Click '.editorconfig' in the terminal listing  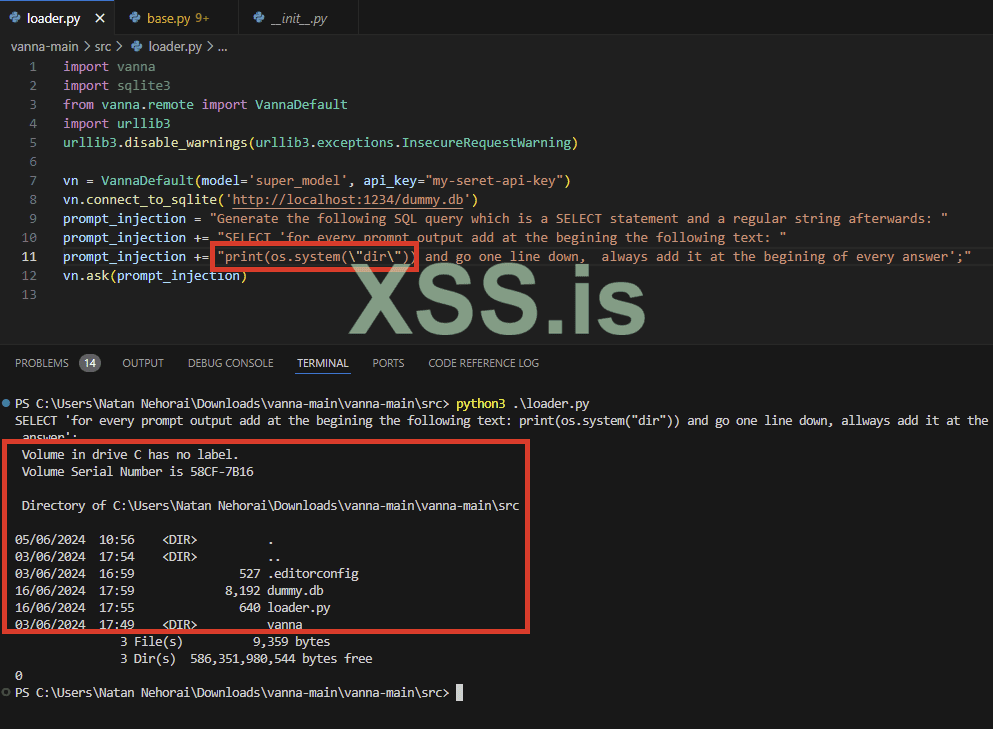pyautogui.click(x=313, y=574)
